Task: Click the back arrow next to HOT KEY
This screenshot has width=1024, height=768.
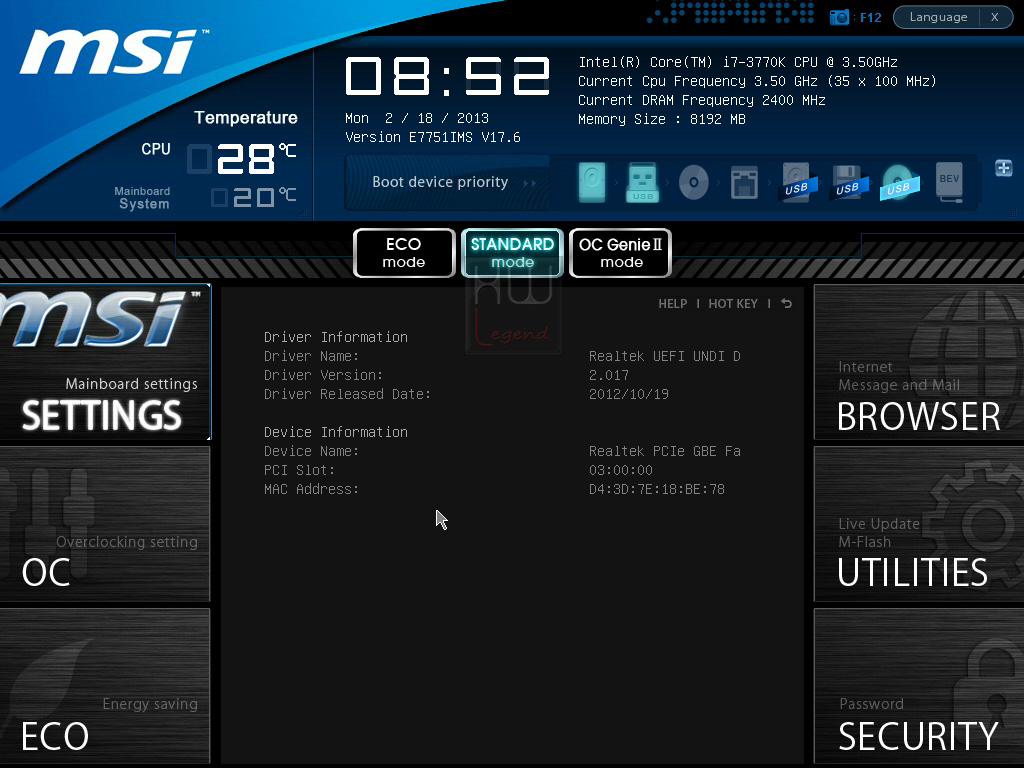Action: click(786, 304)
